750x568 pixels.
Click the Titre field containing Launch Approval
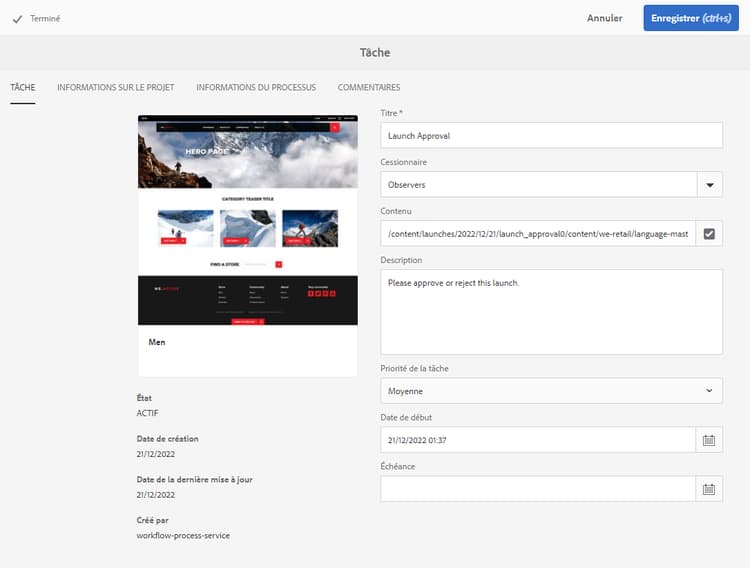551,135
